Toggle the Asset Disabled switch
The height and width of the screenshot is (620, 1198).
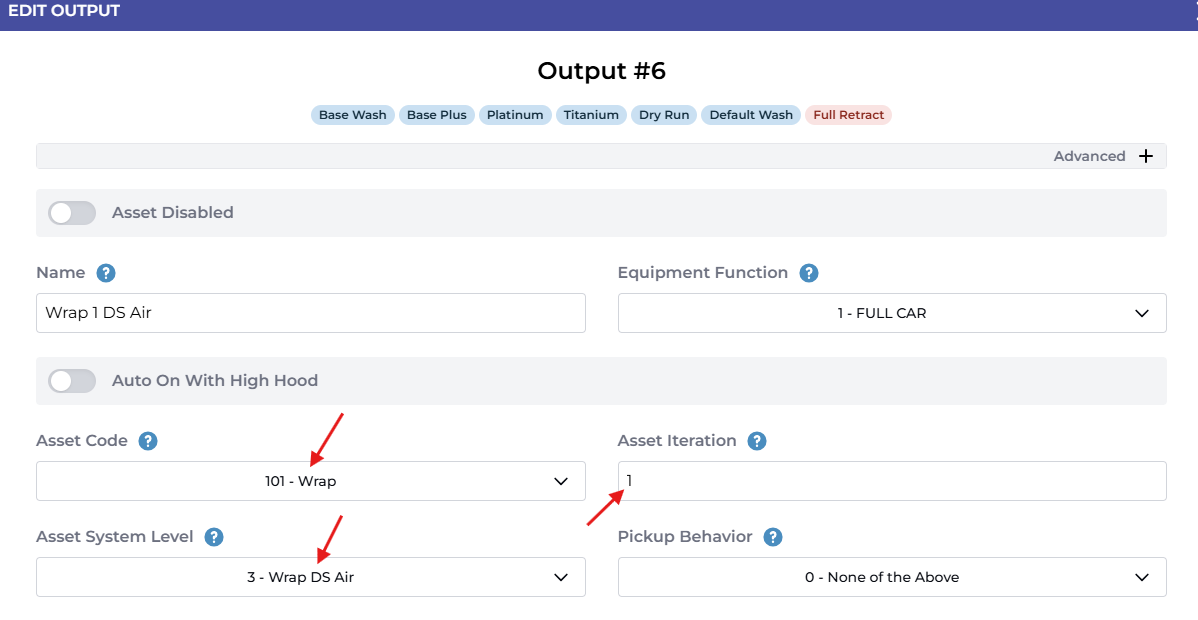[72, 213]
